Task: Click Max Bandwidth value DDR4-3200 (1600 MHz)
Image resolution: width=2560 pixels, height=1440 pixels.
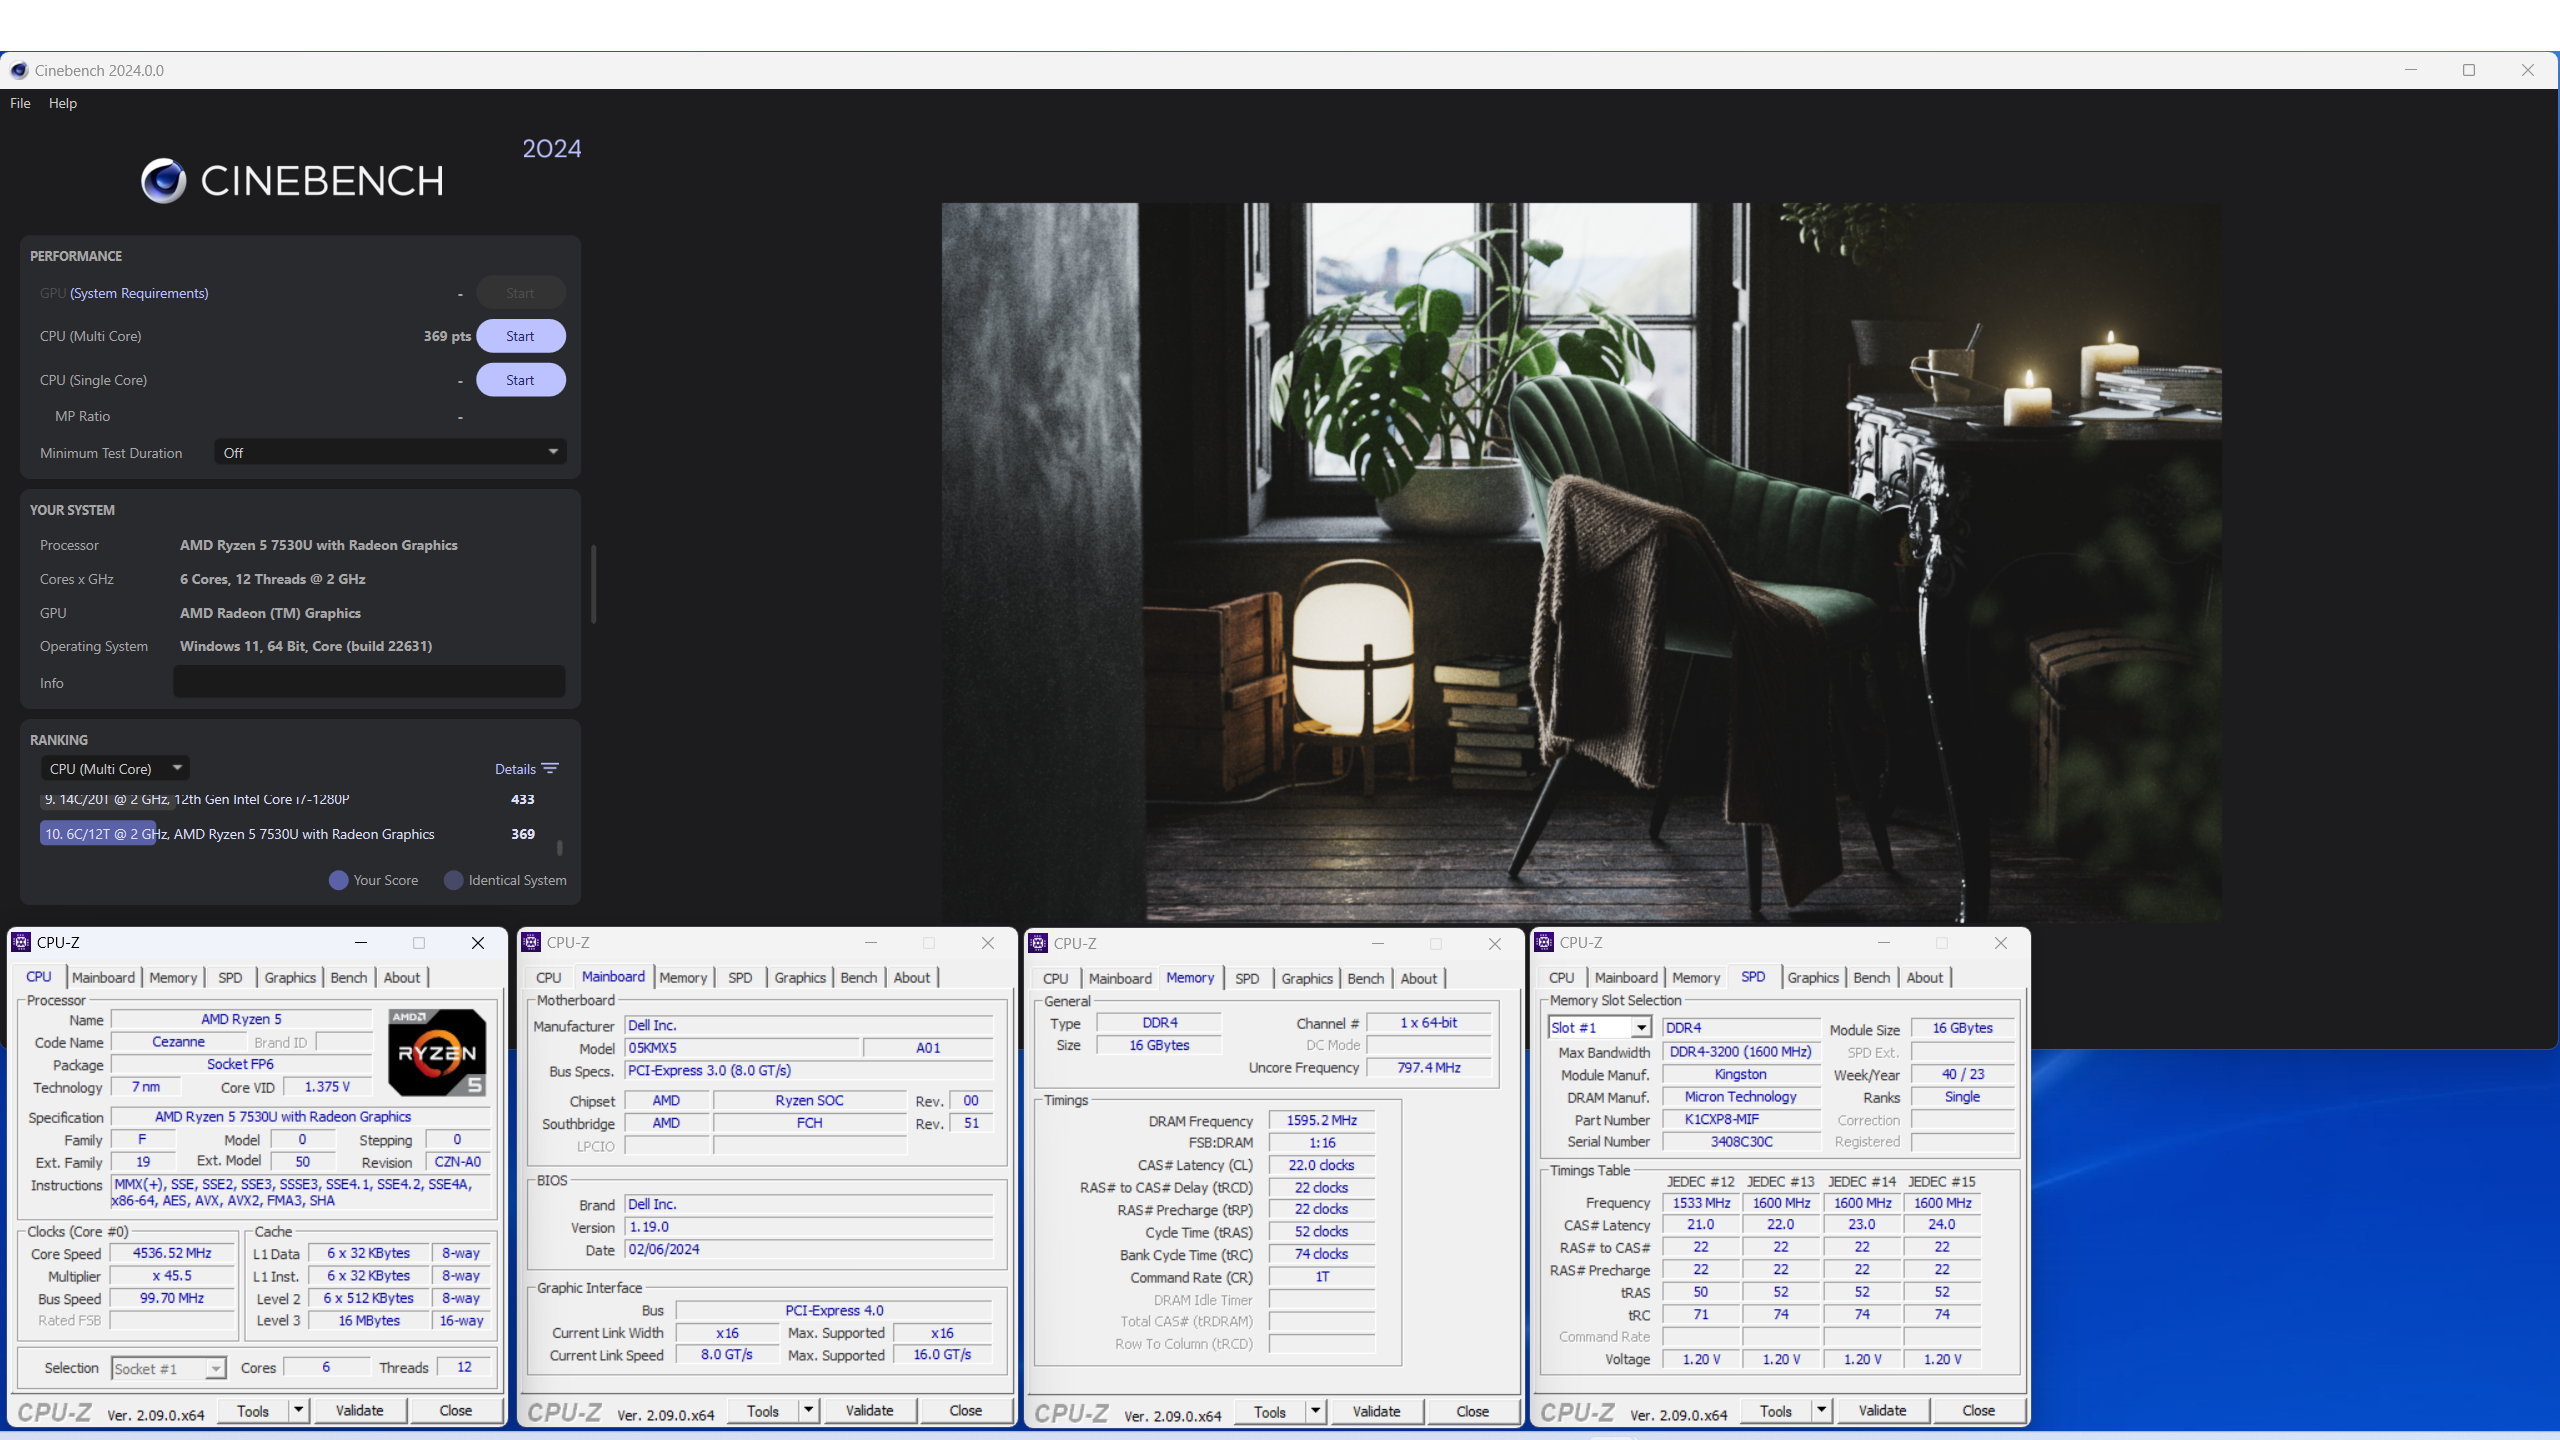Action: [1740, 1051]
